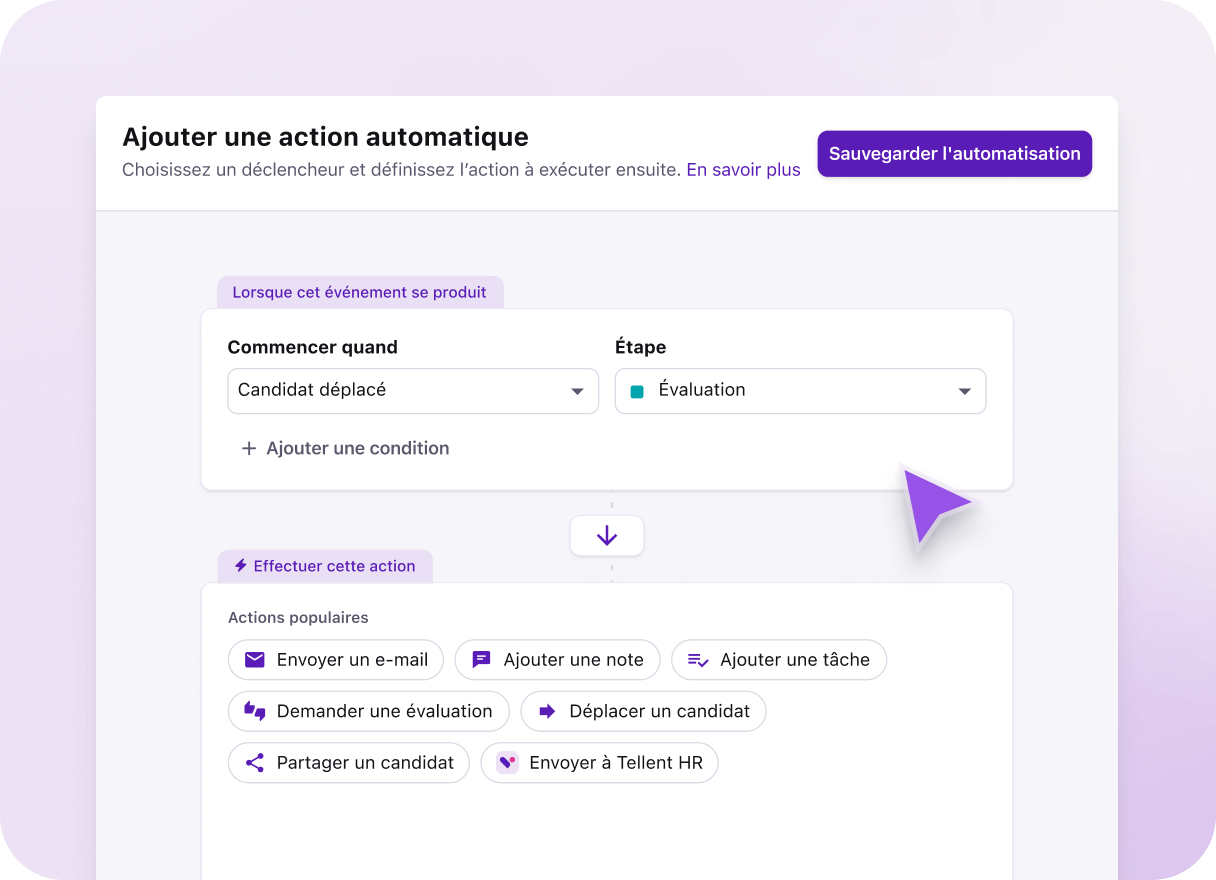The height and width of the screenshot is (880, 1216).
Task: Click 'Sauvegarder l'automatisation'
Action: (954, 154)
